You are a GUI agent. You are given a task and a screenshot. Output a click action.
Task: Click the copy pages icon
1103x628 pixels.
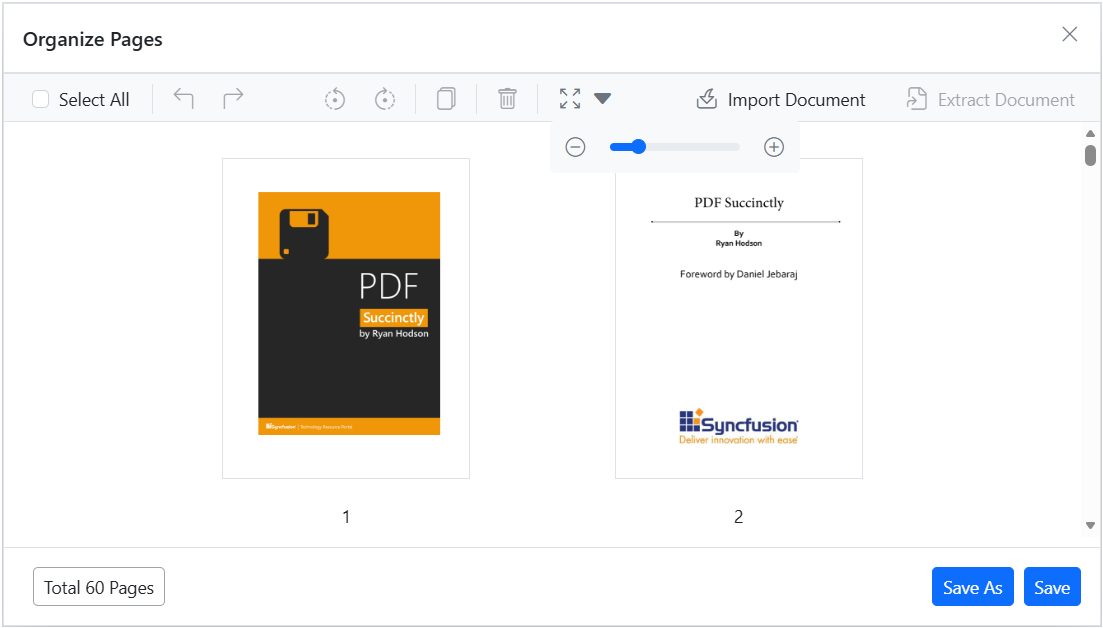tap(446, 98)
